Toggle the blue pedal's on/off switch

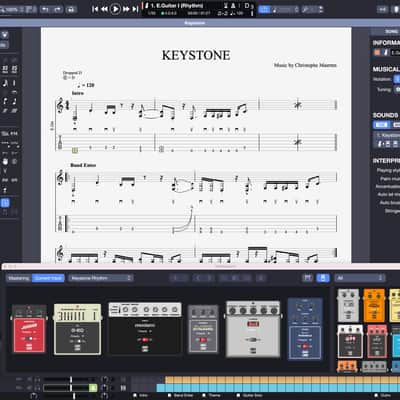[305, 346]
